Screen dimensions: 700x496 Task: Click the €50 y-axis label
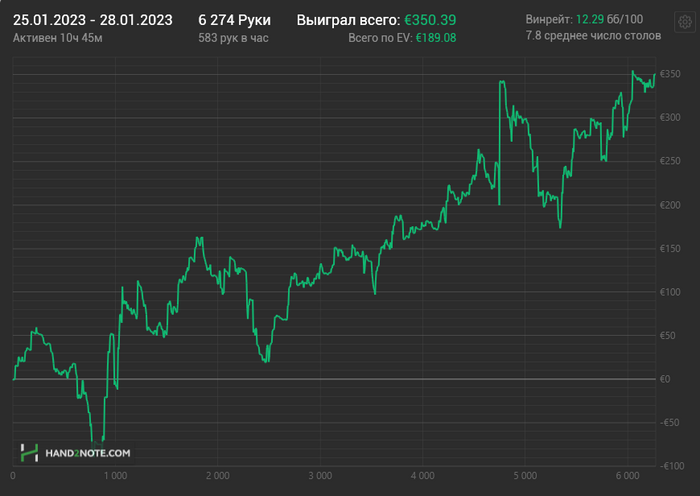click(667, 335)
